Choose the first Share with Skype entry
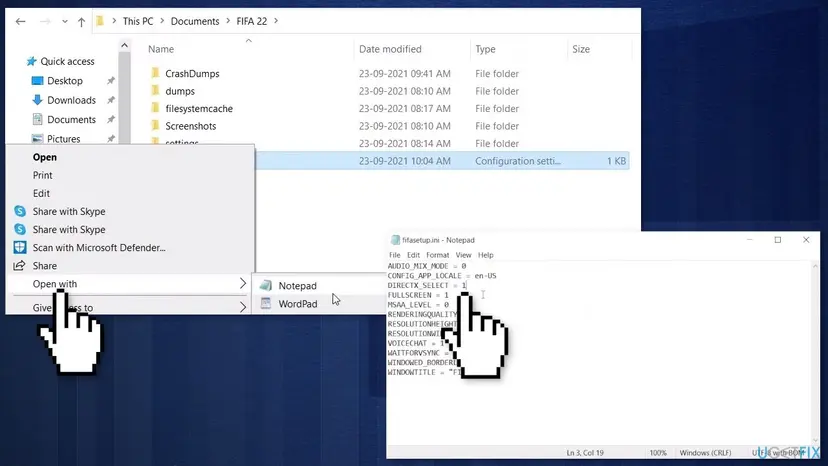This screenshot has height=466, width=828. tap(69, 211)
